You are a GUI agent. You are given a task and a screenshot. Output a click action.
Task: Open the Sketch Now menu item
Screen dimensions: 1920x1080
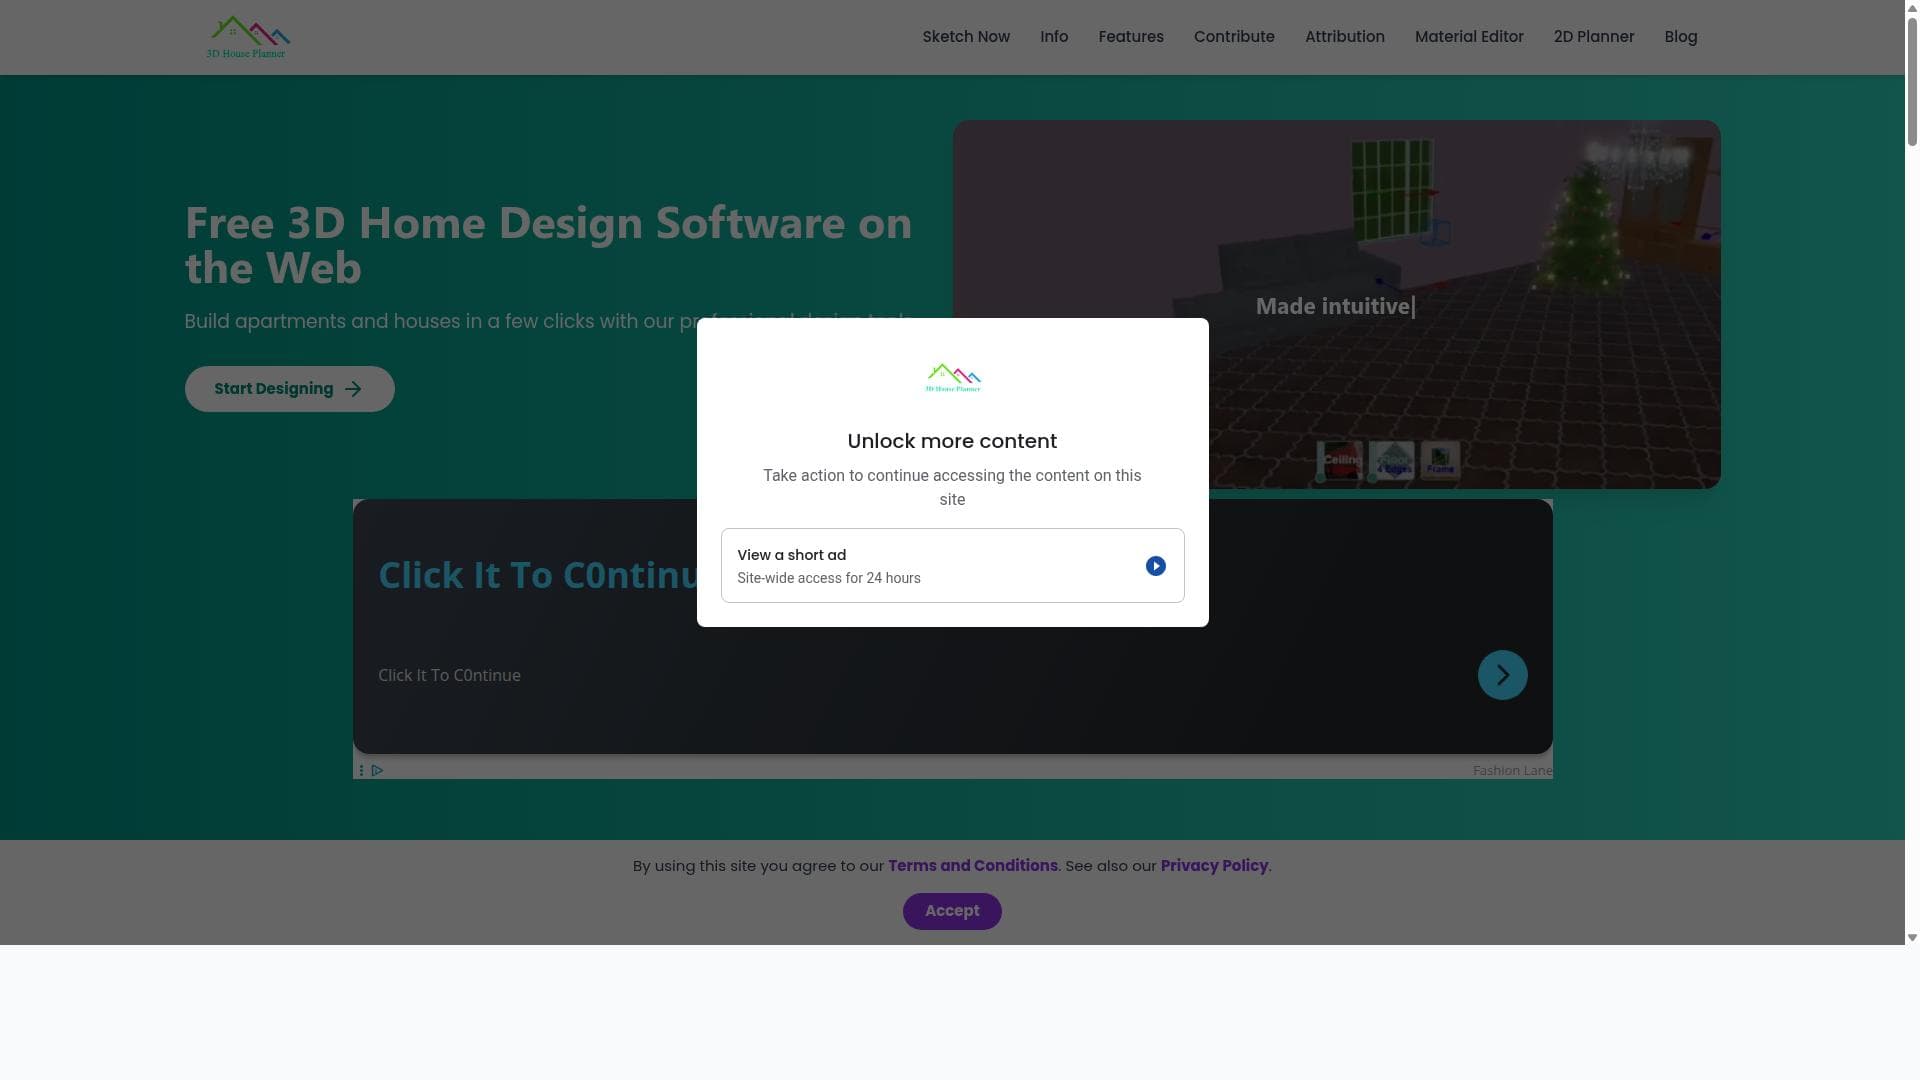[966, 37]
